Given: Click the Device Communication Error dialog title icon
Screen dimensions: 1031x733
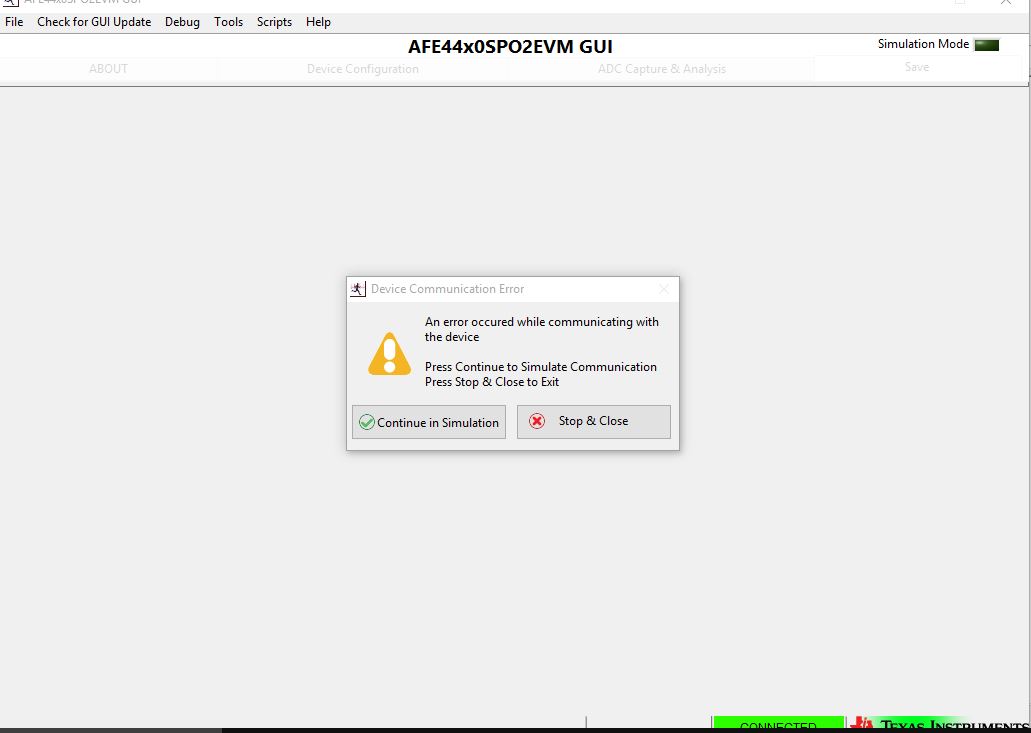Looking at the screenshot, I should pyautogui.click(x=358, y=289).
